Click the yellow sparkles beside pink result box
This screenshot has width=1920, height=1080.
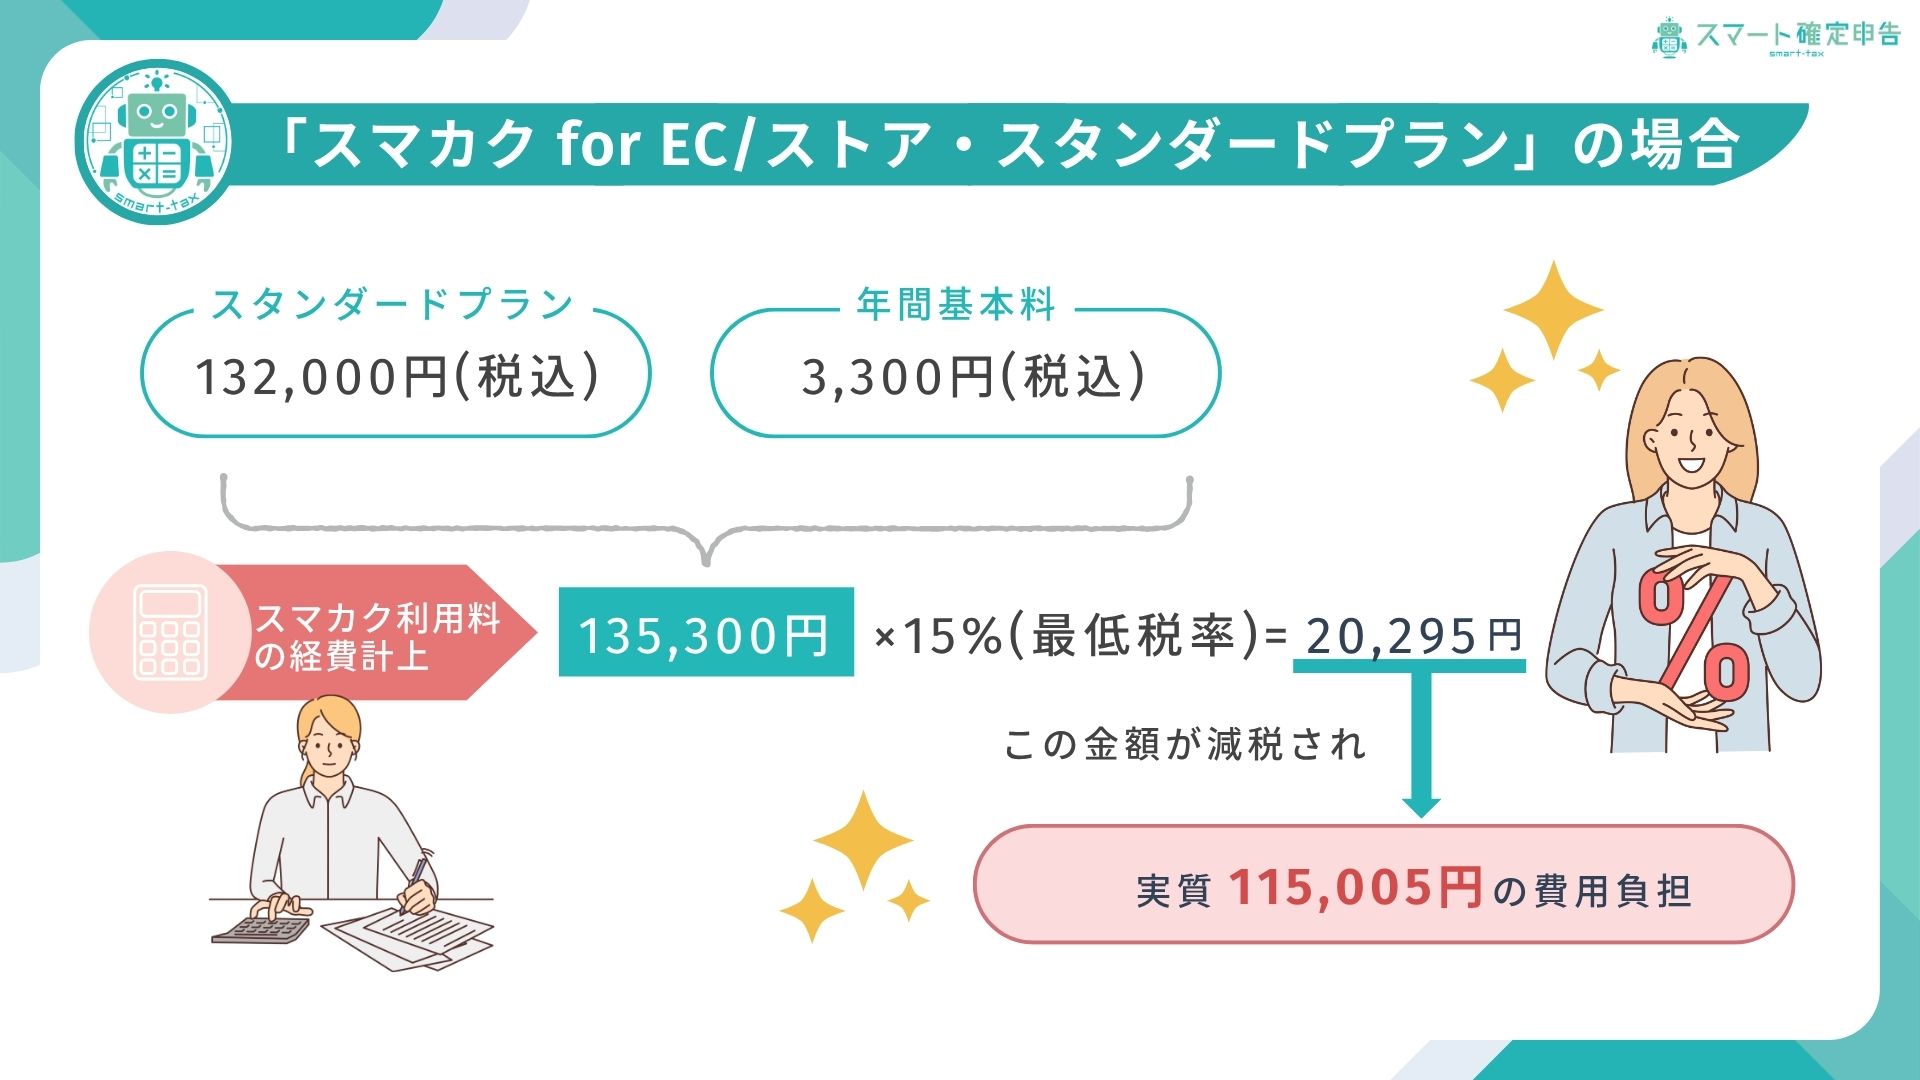coord(855,867)
